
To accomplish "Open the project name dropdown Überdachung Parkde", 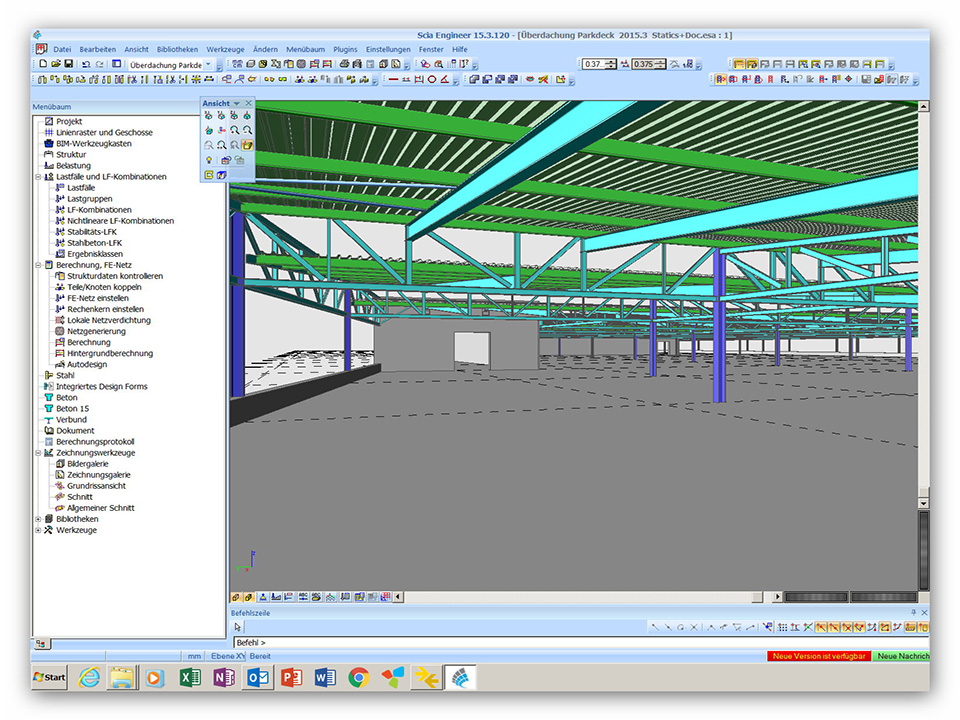I will pos(208,64).
